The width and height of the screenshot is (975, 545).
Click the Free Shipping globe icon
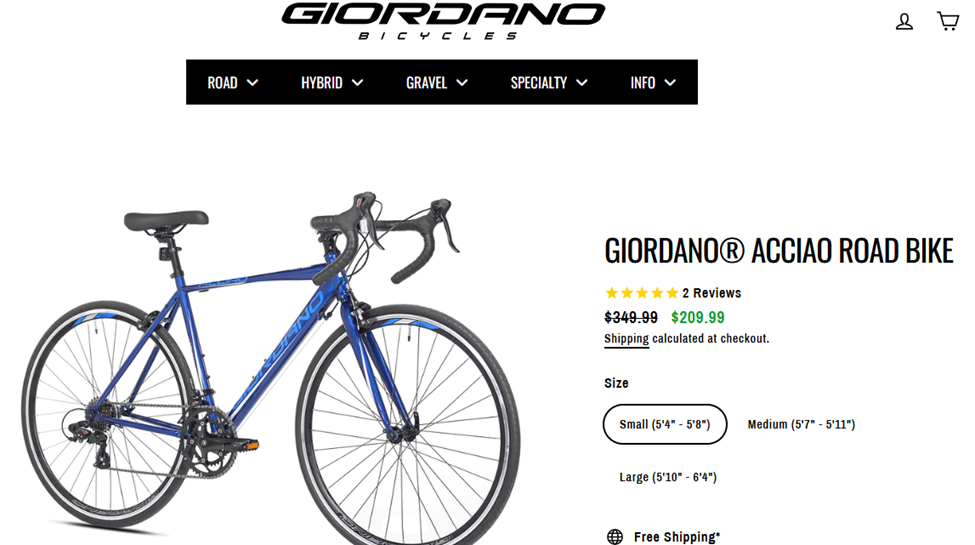[614, 536]
